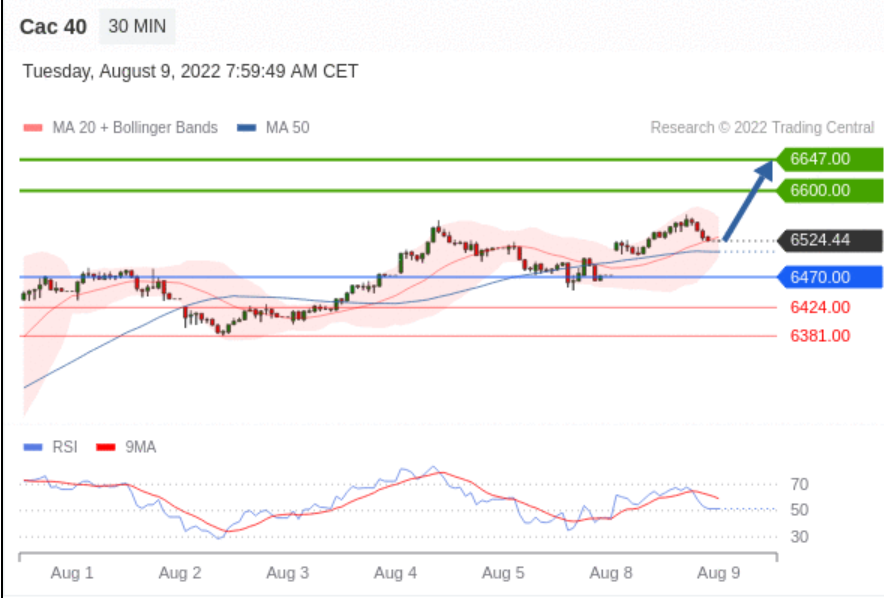Click the RSI legend label
This screenshot has width=884, height=601.
click(64, 447)
